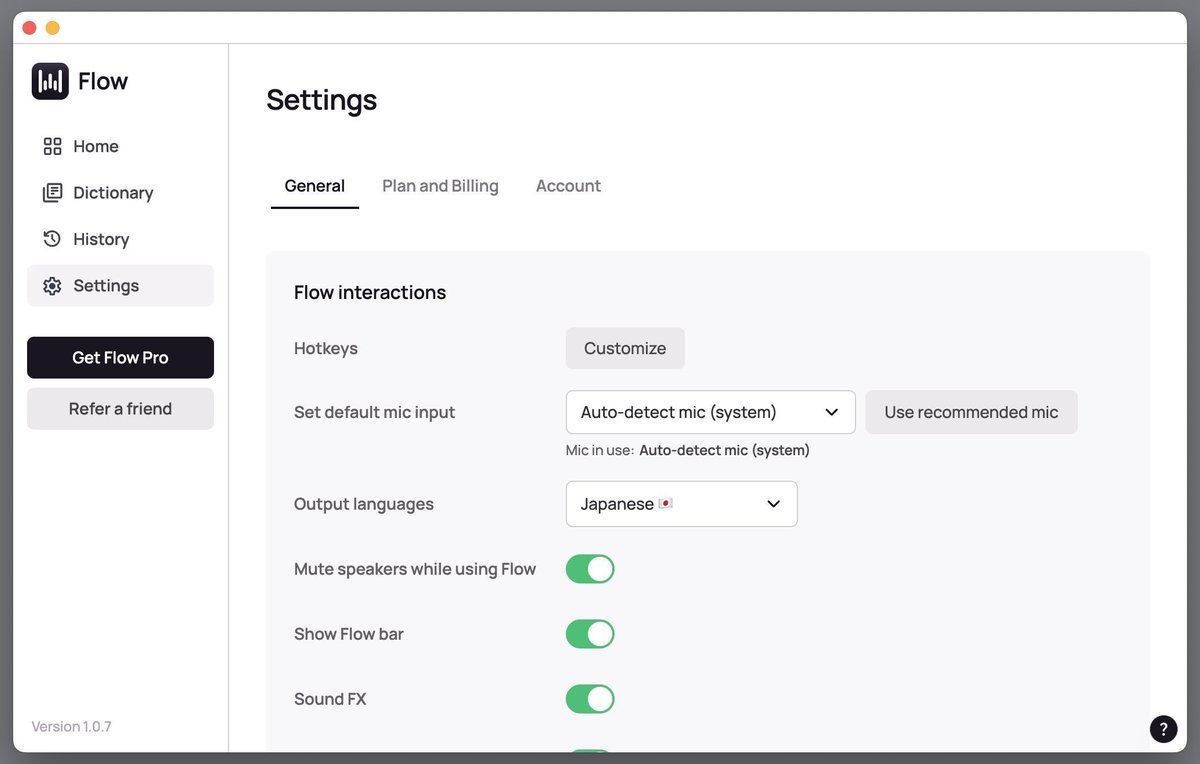Disable the Sound FX switch
Screen dimensions: 1200x764
(590, 699)
